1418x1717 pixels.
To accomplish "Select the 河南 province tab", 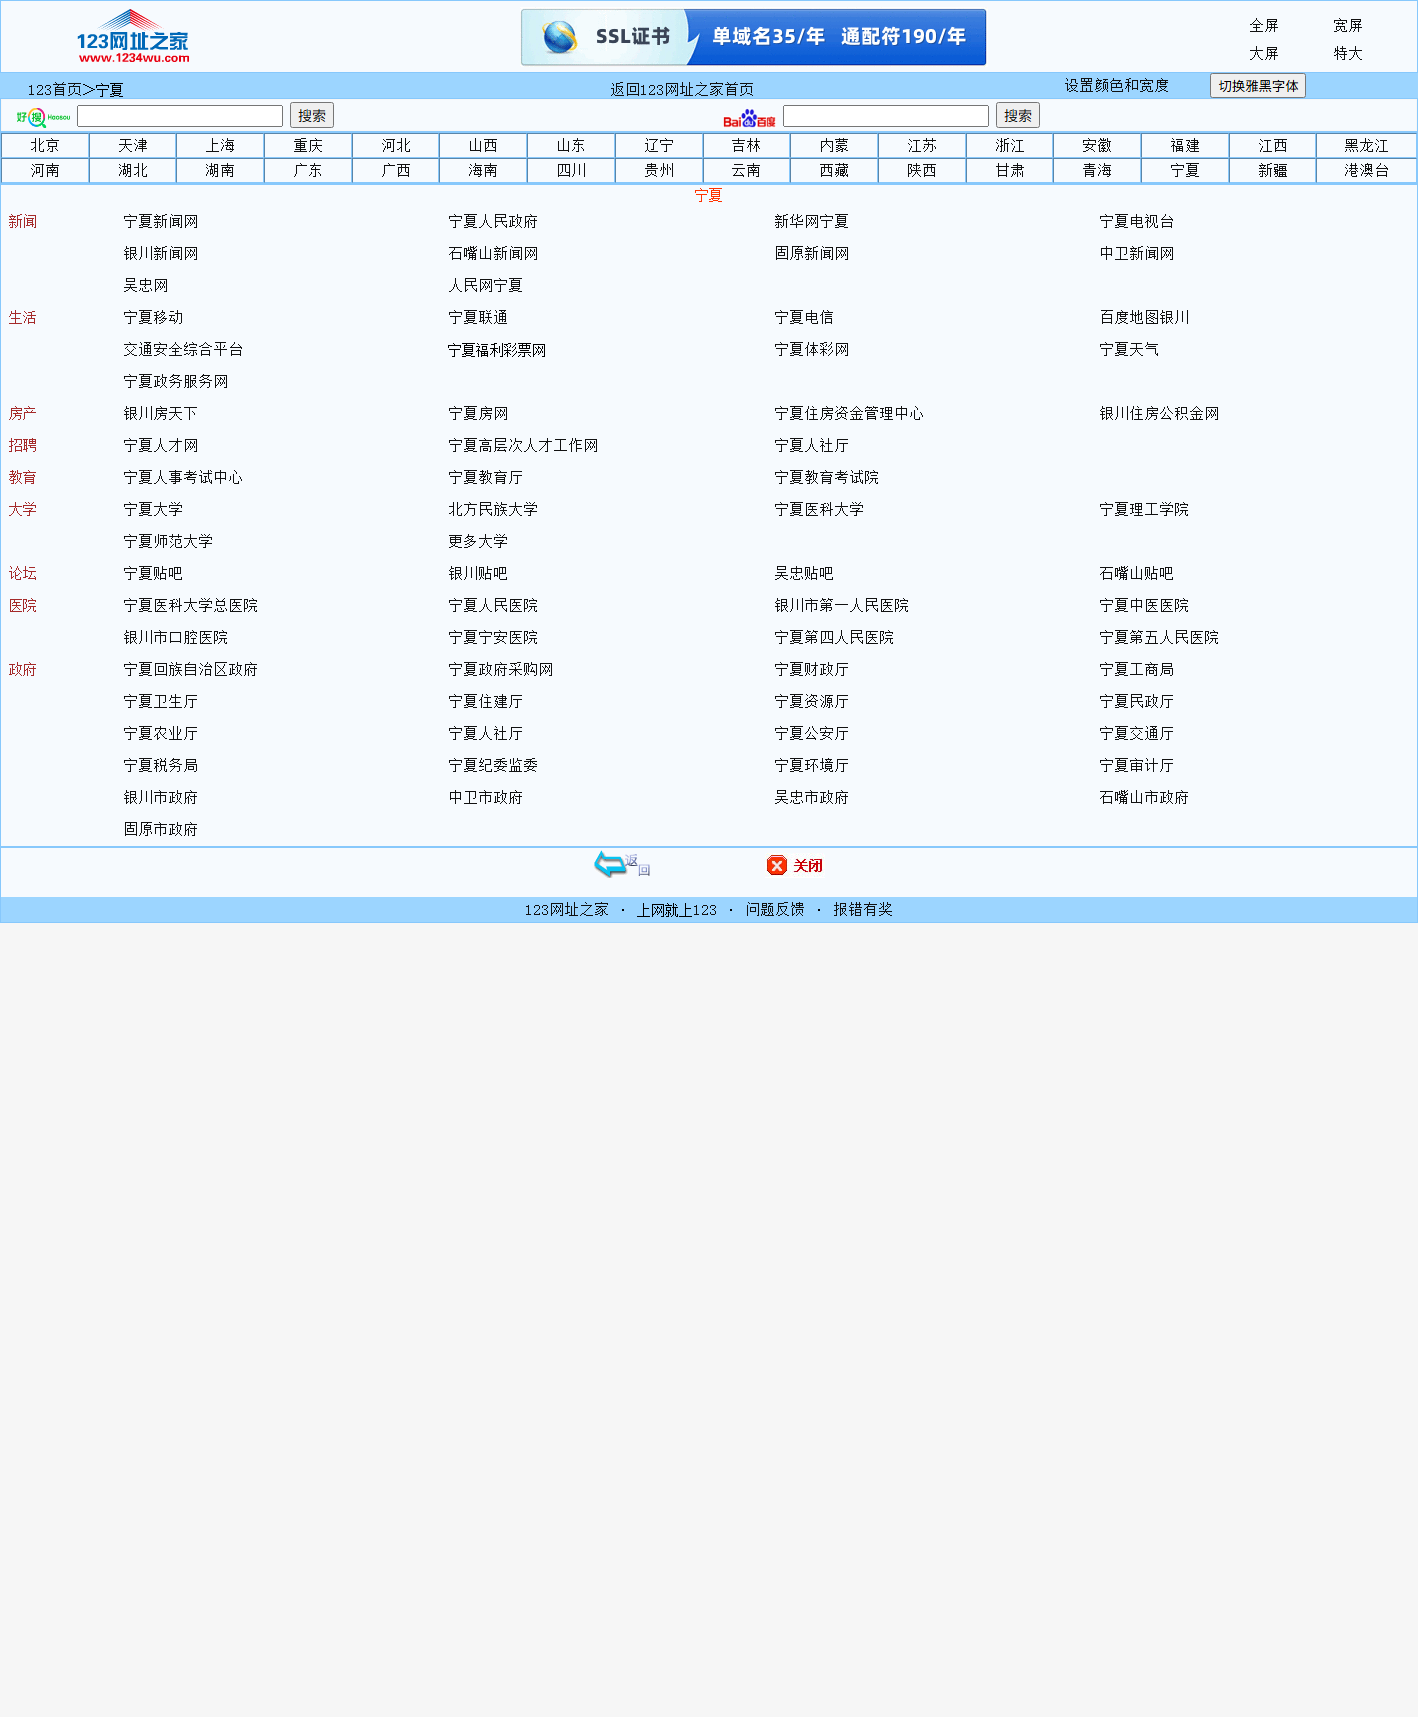I will pyautogui.click(x=45, y=171).
